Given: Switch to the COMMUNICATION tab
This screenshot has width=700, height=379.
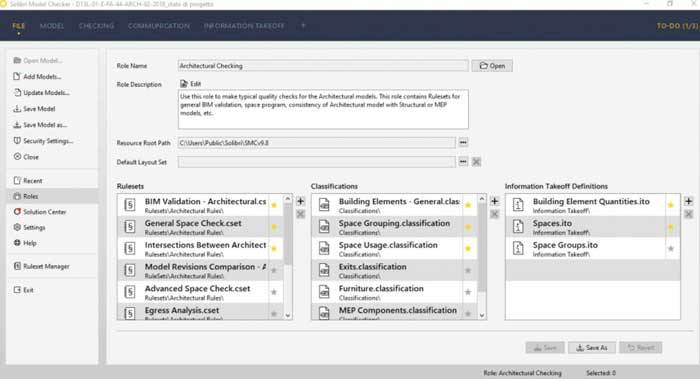Looking at the screenshot, I should pos(159,26).
